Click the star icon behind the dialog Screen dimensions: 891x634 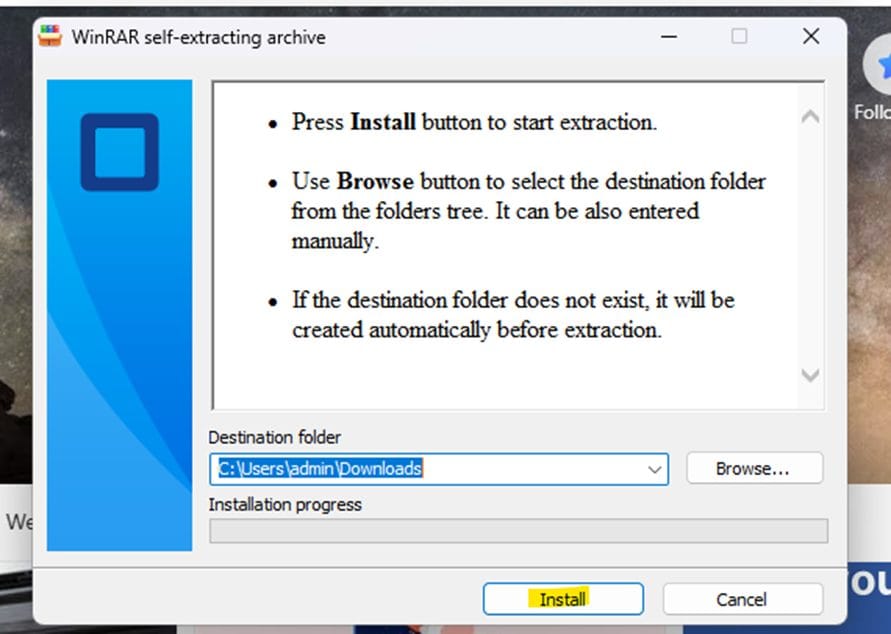(x=881, y=66)
